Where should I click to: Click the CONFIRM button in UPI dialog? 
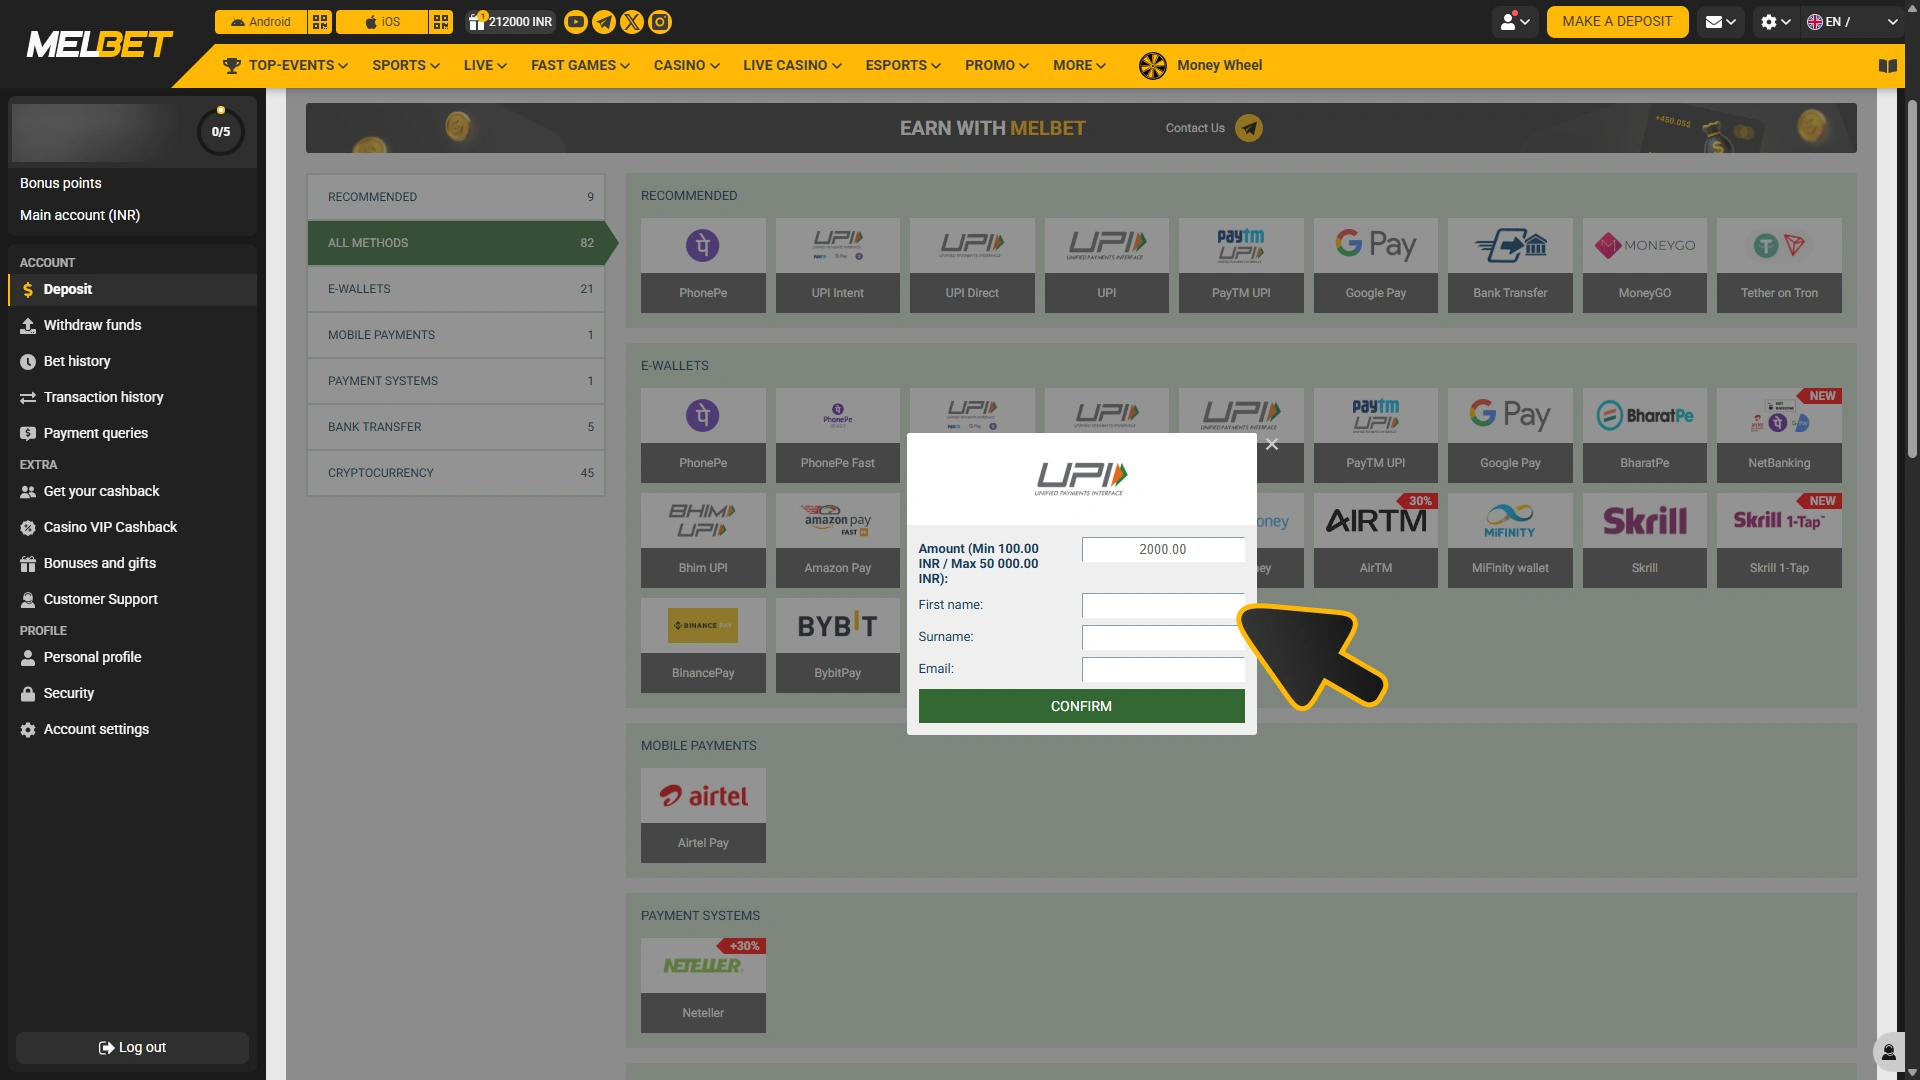tap(1081, 706)
